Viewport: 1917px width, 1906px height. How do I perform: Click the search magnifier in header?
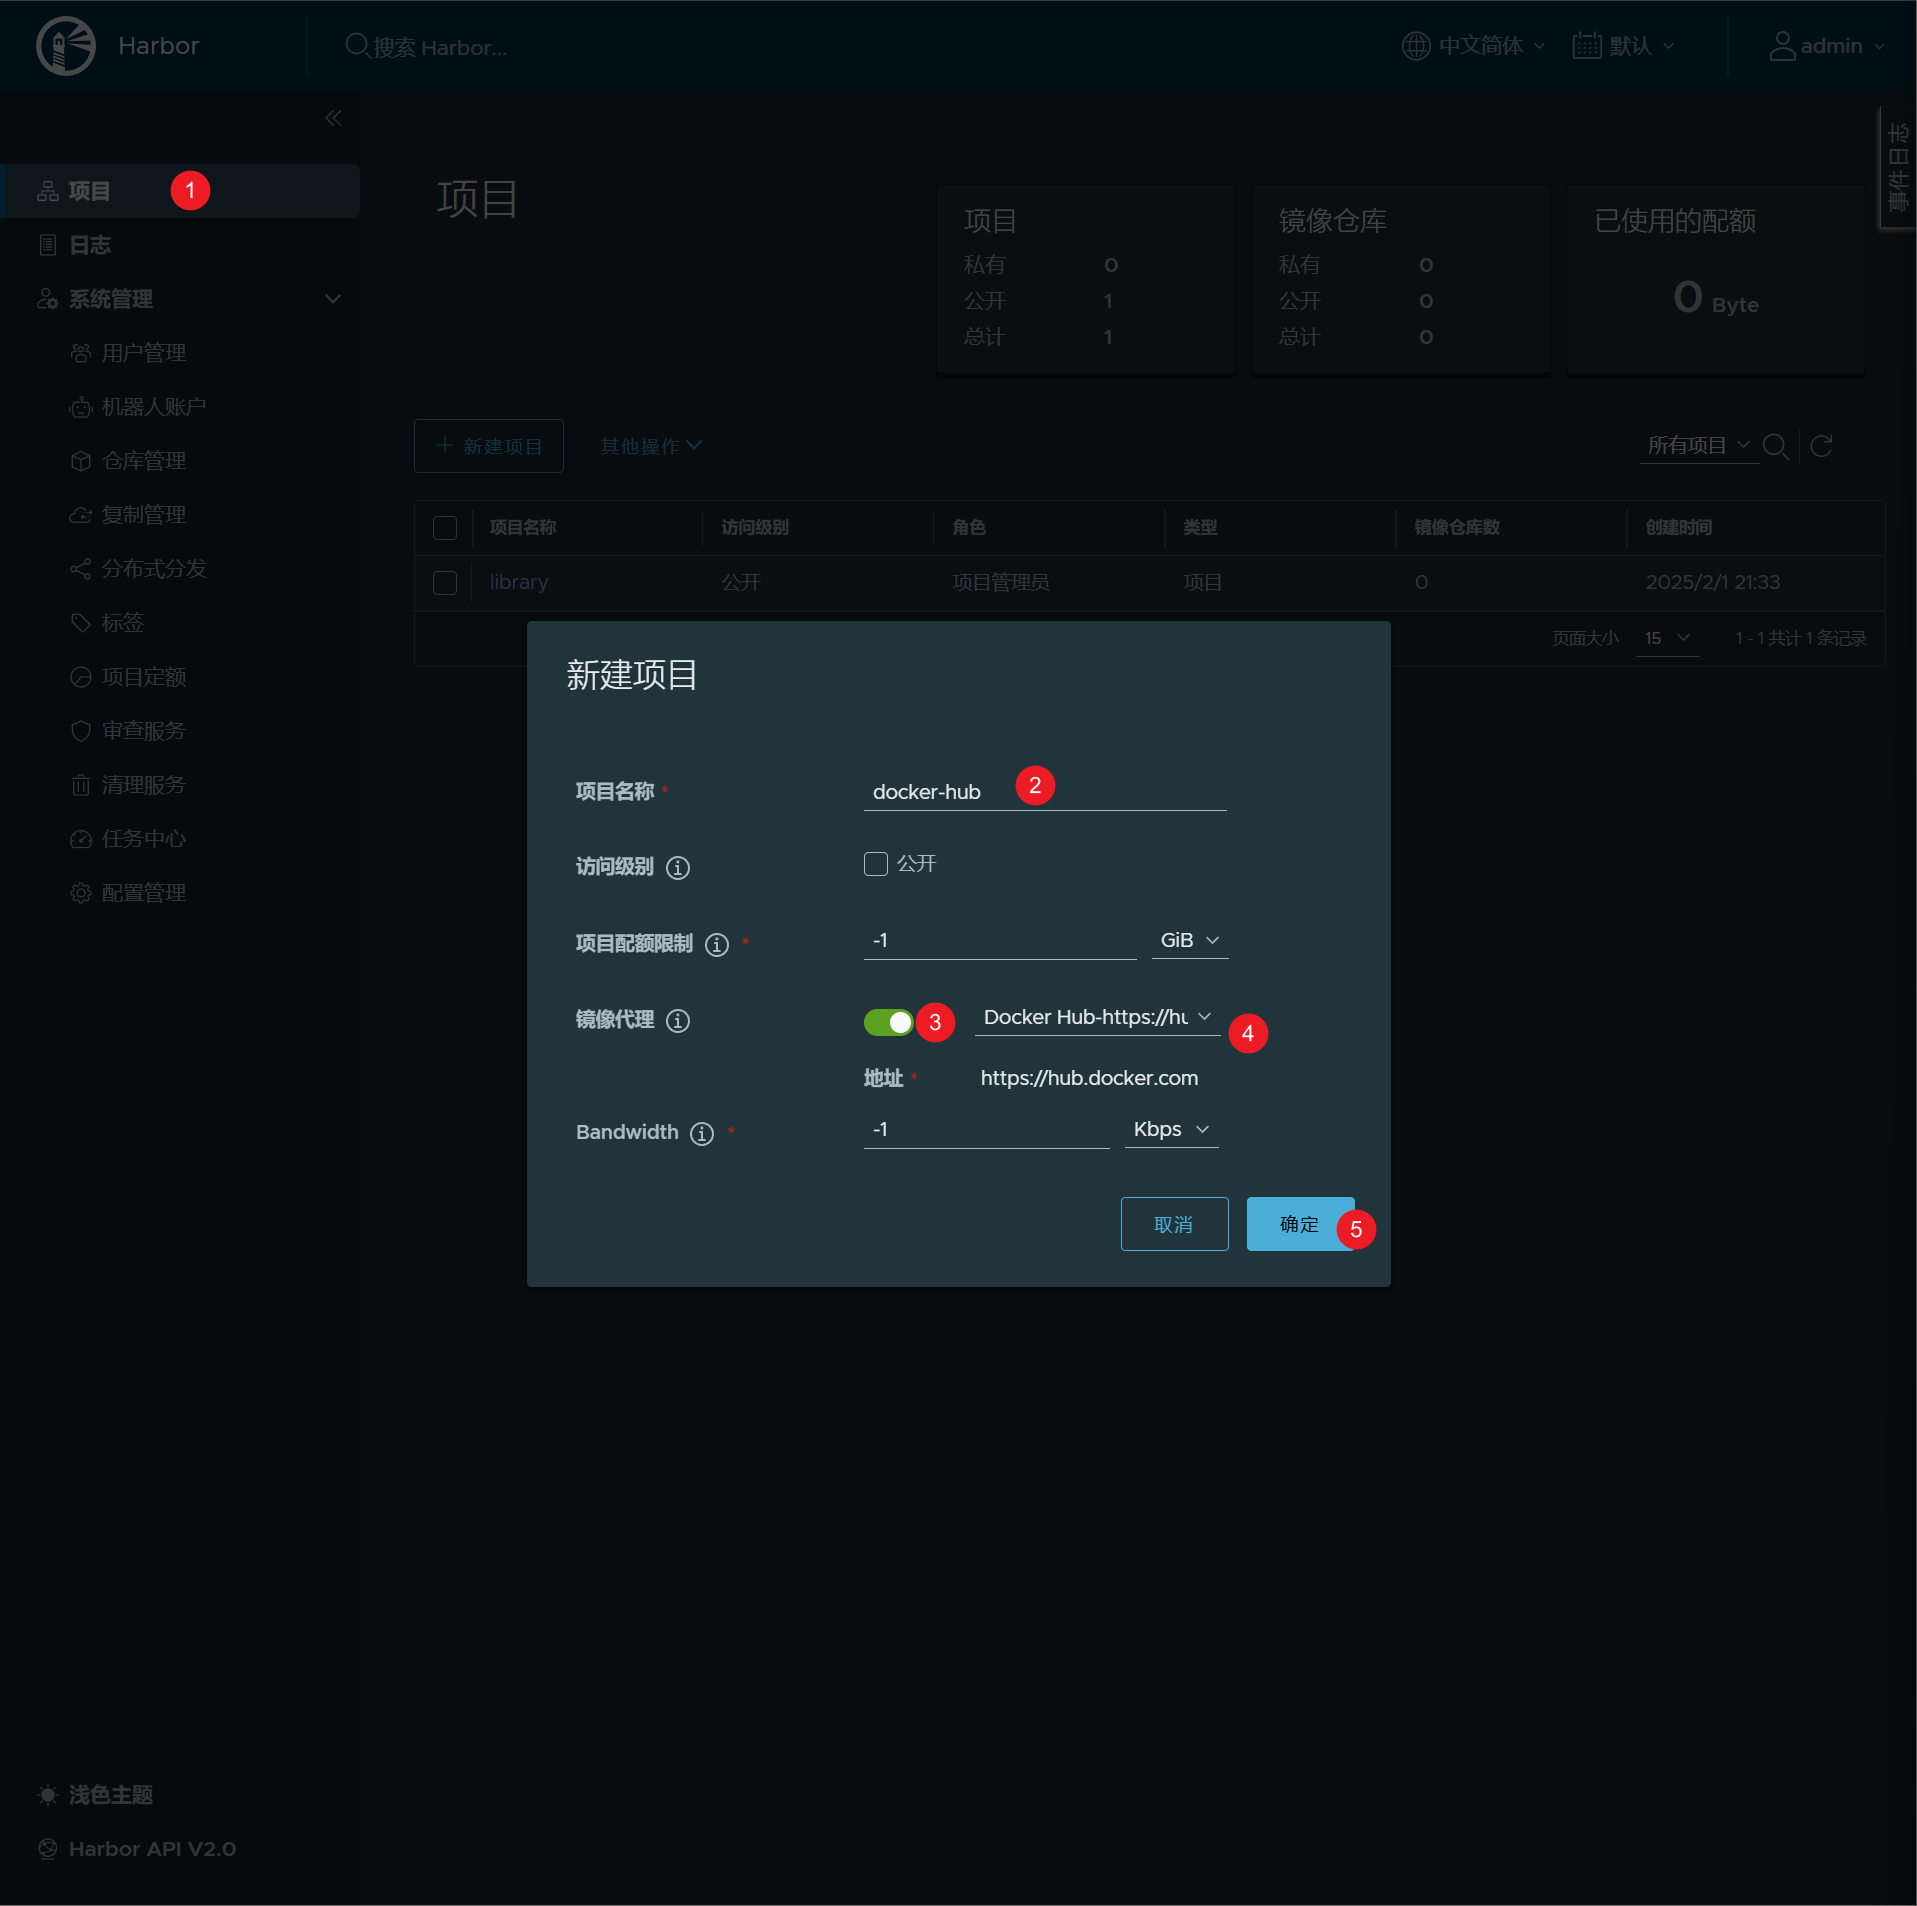point(357,46)
